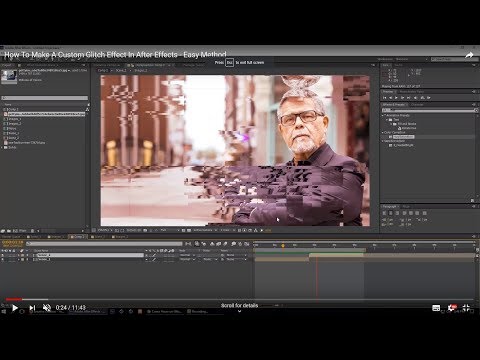Seek along the red YouTube progress bar
This screenshot has height=360, width=480.
[x=240, y=299]
